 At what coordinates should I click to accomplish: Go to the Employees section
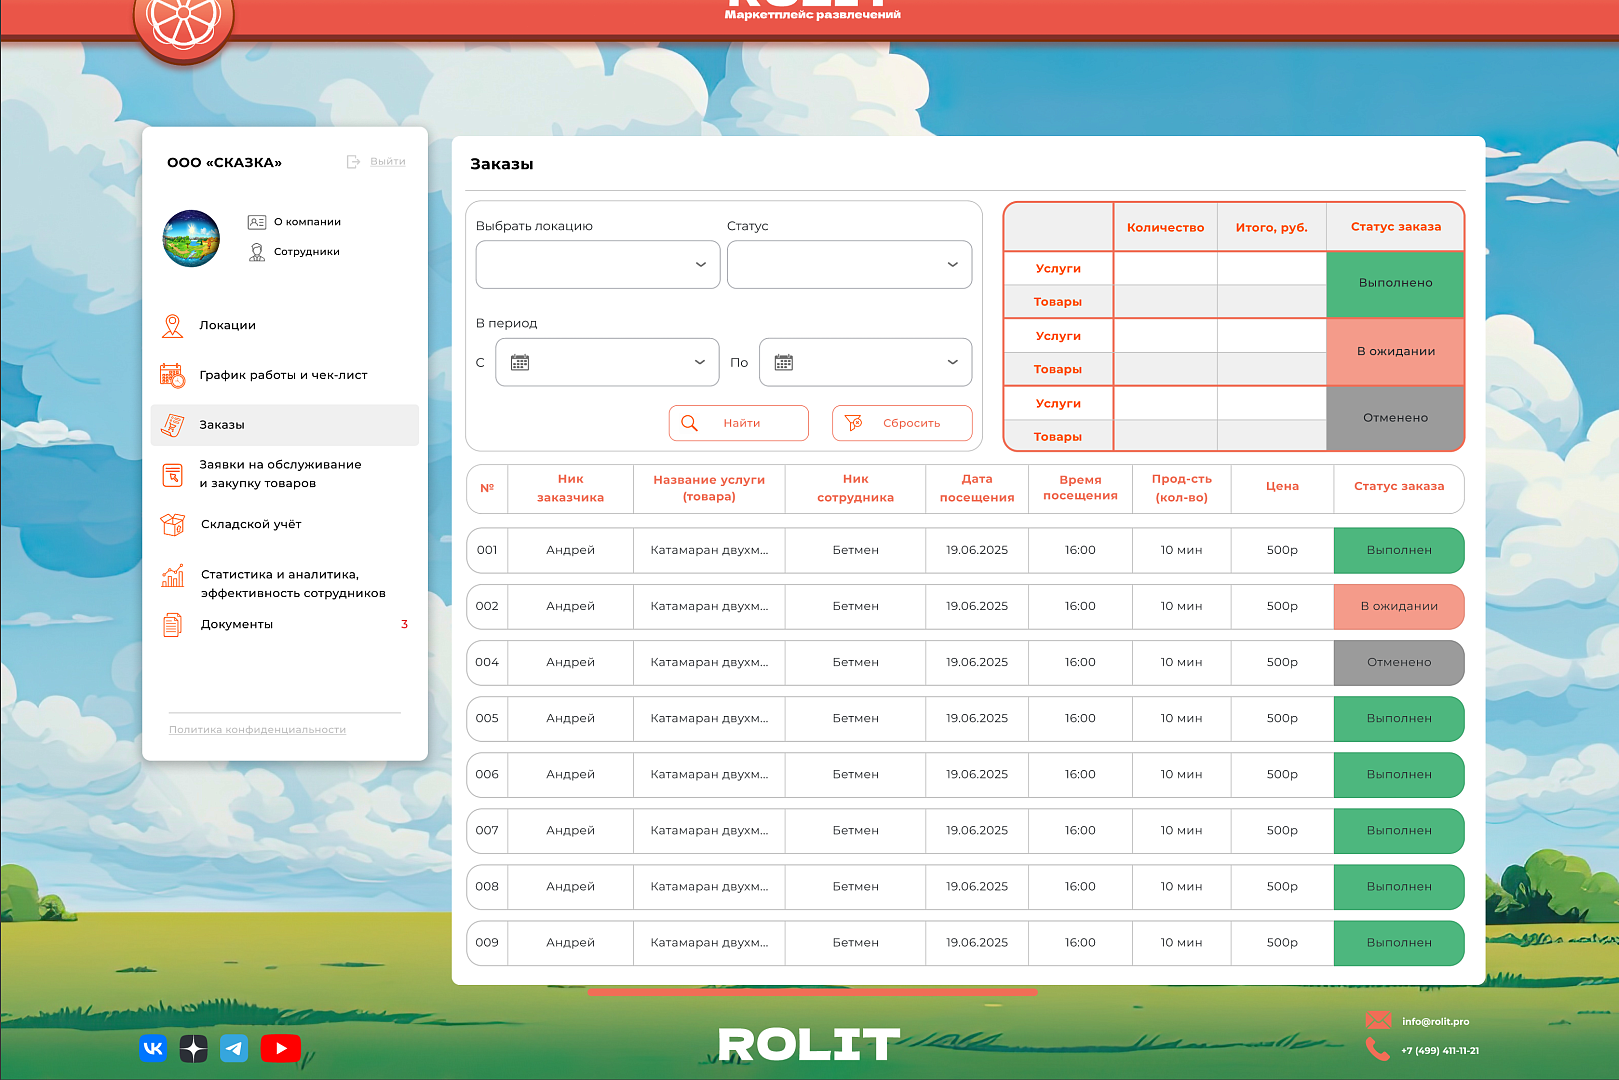(x=306, y=252)
